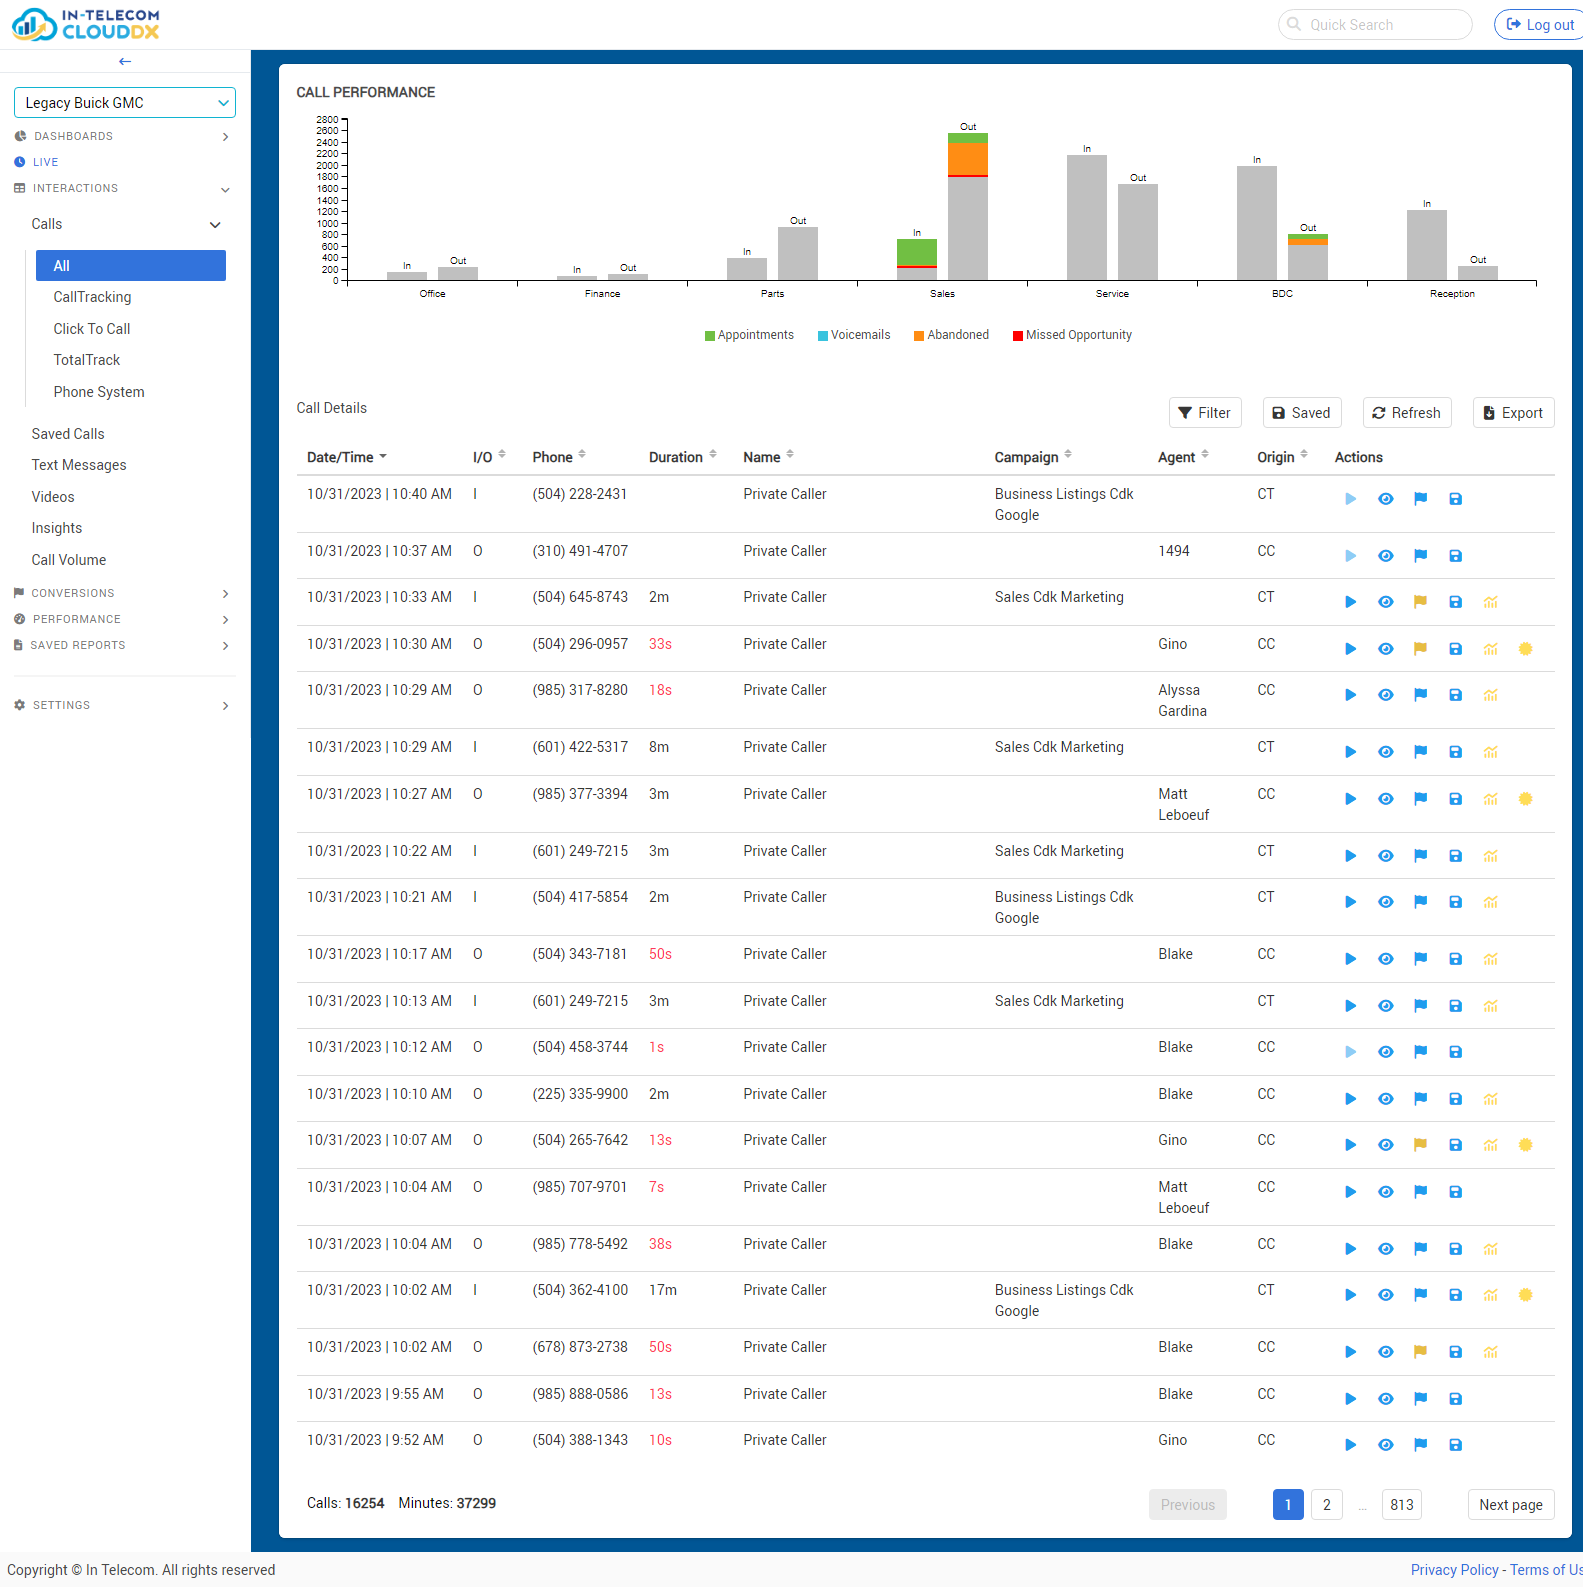Play the 10:33 AM call recording
This screenshot has width=1583, height=1587.
(1350, 602)
